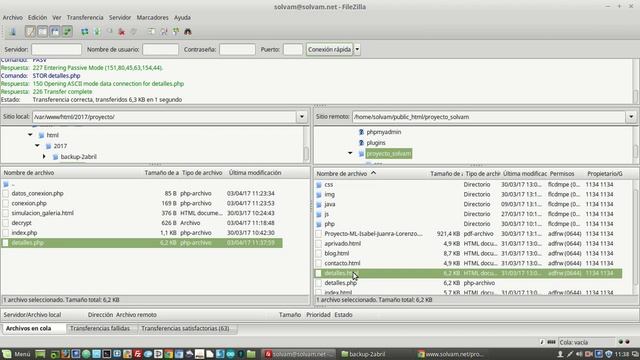Open the Transferencia menu
This screenshot has width=640, height=360.
[85, 18]
